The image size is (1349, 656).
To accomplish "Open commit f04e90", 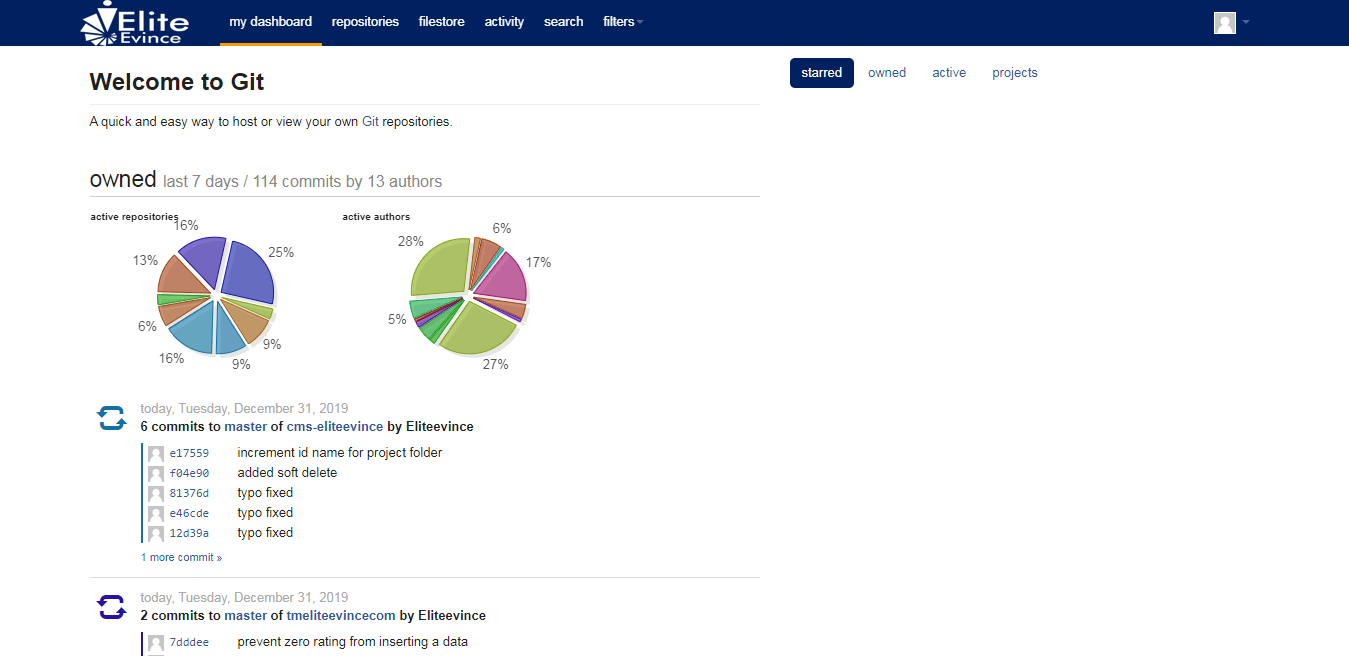I will click(189, 474).
